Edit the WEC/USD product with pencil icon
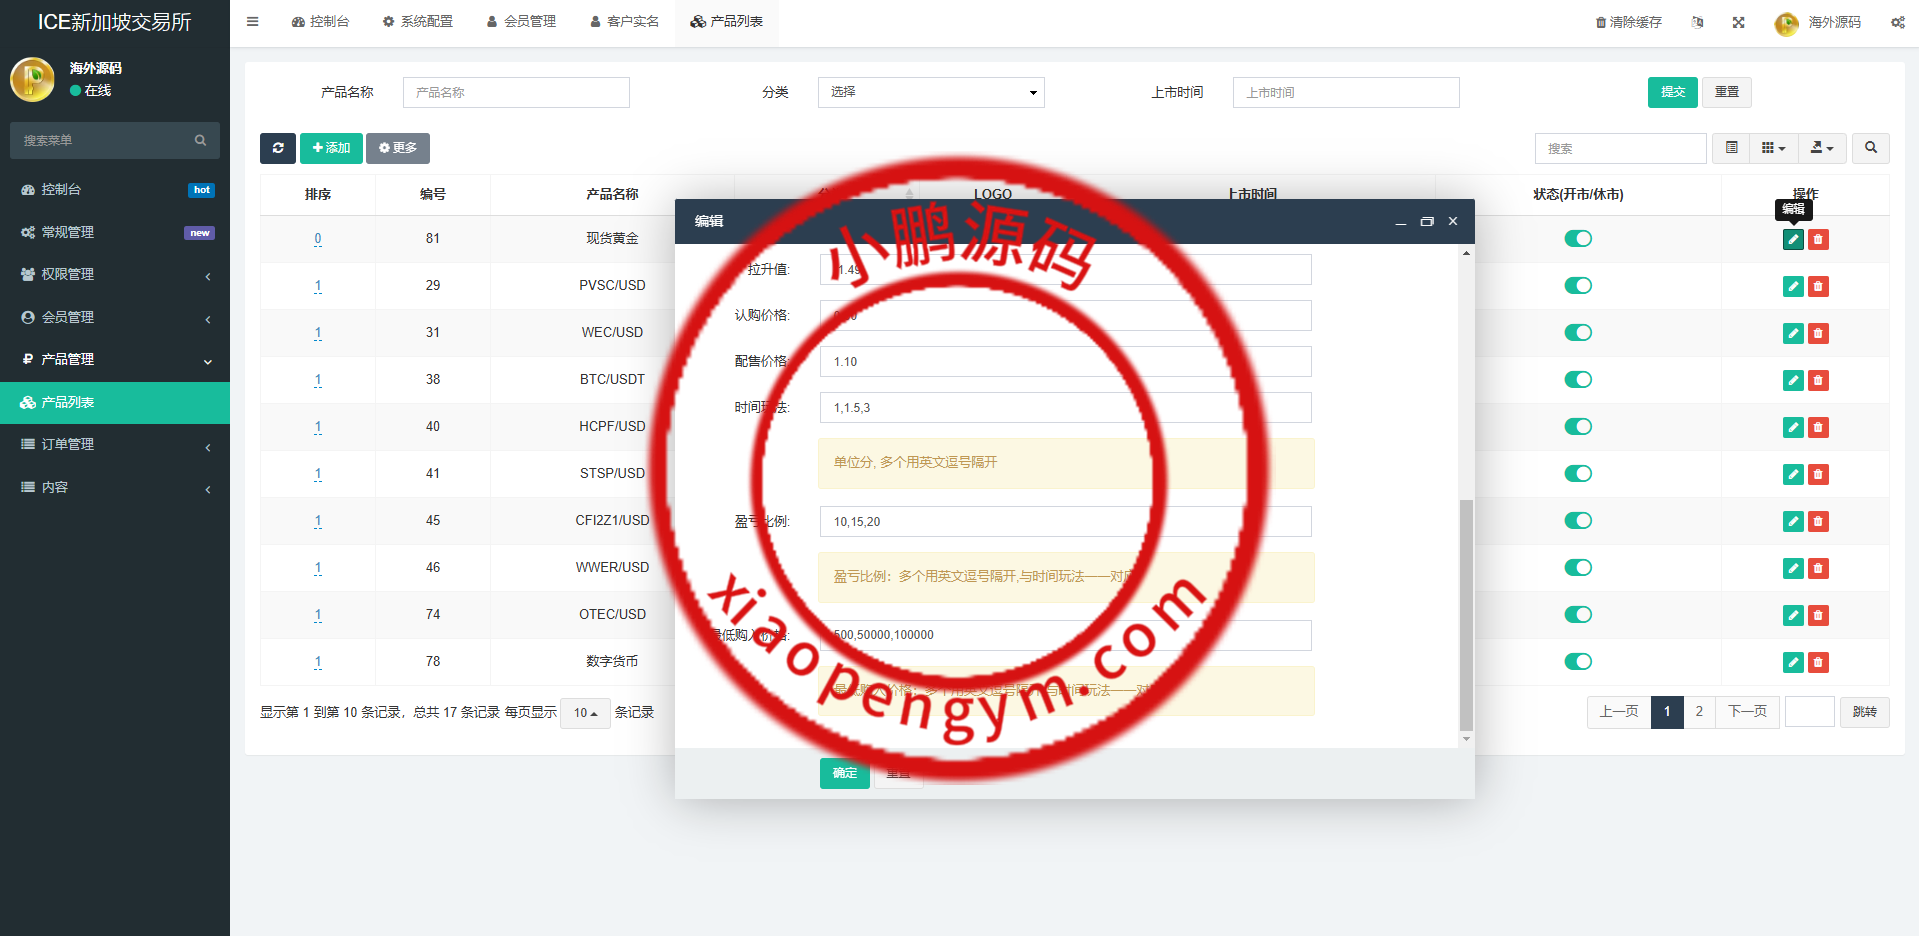Screen dimensions: 1919x936 (1793, 334)
